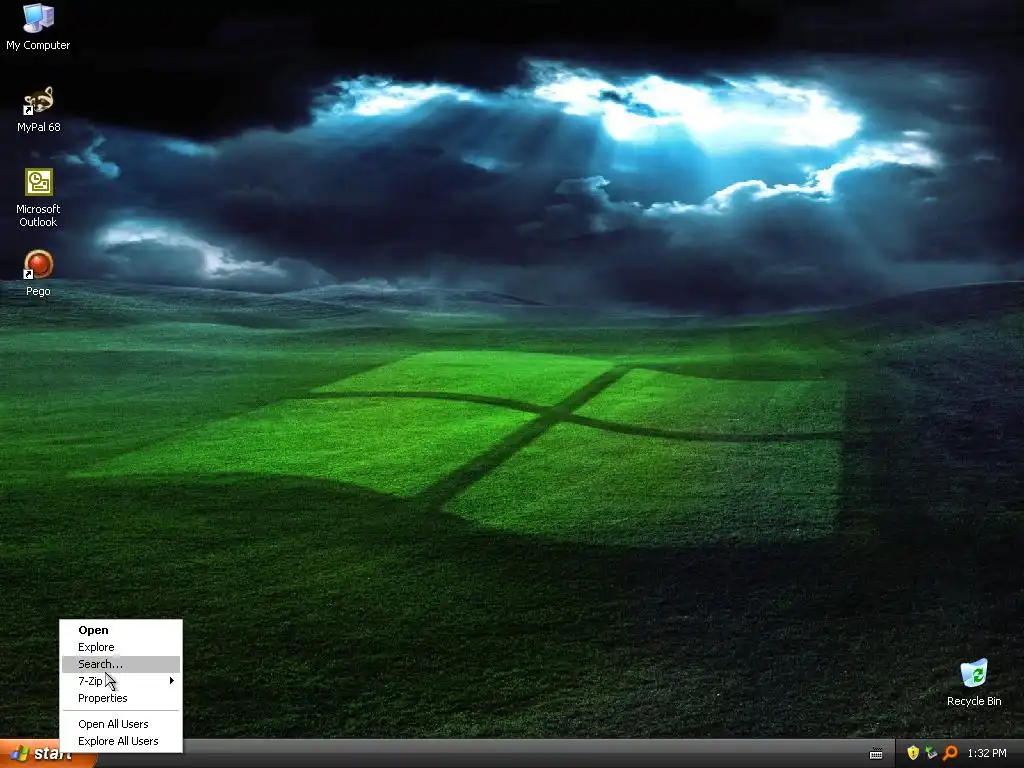Select the Recycle Bin icon
The height and width of the screenshot is (768, 1024).
974,682
